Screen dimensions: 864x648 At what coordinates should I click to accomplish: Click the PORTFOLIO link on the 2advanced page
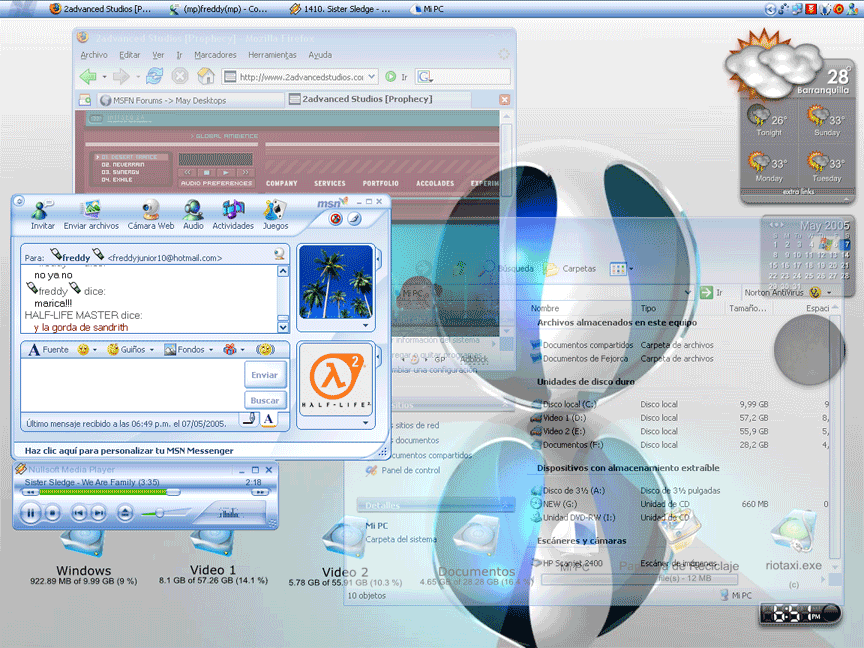380,183
